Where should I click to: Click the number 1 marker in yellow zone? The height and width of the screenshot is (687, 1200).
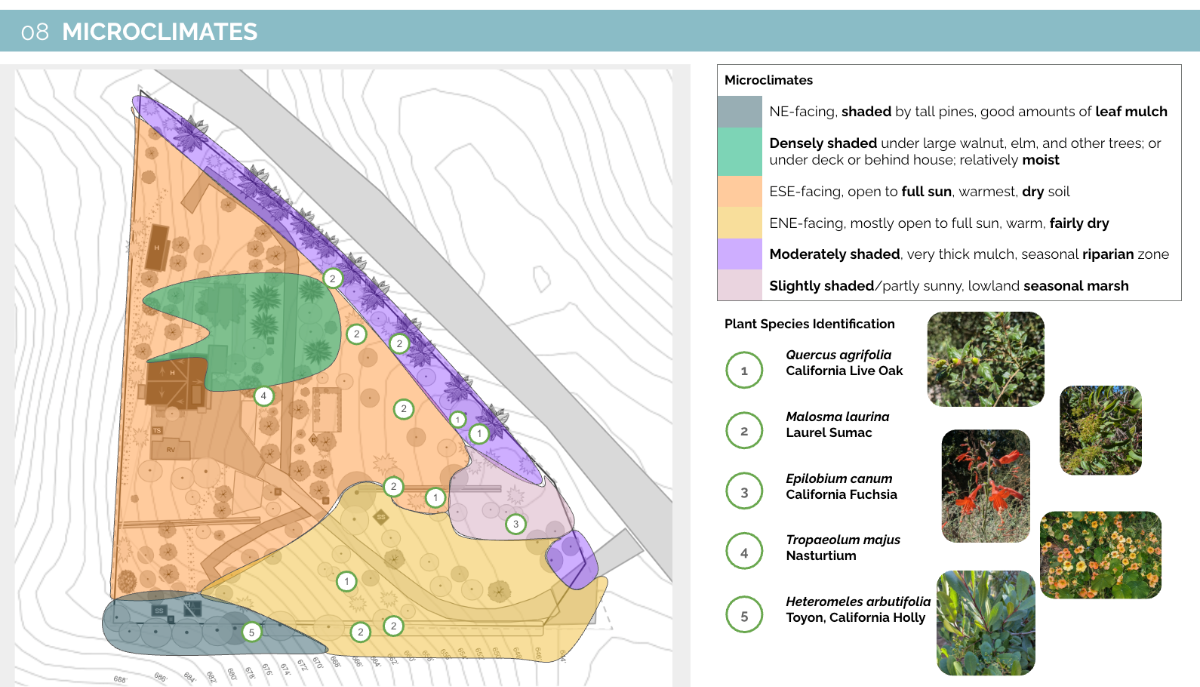click(345, 580)
